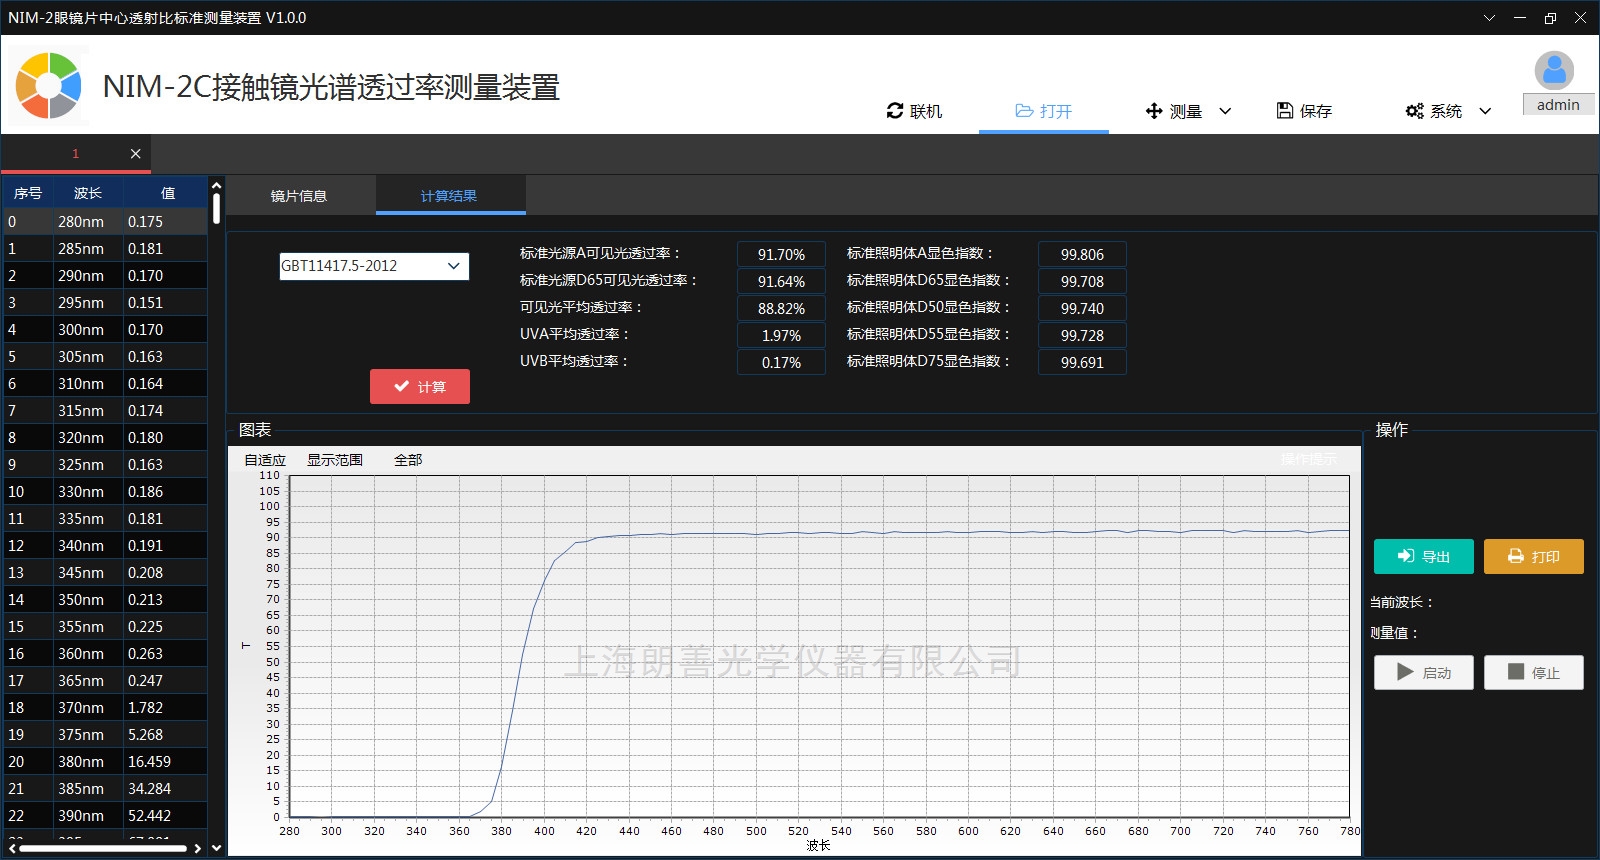Click the 联机 connect icon
Screen dimensions: 1600x860
[895, 111]
